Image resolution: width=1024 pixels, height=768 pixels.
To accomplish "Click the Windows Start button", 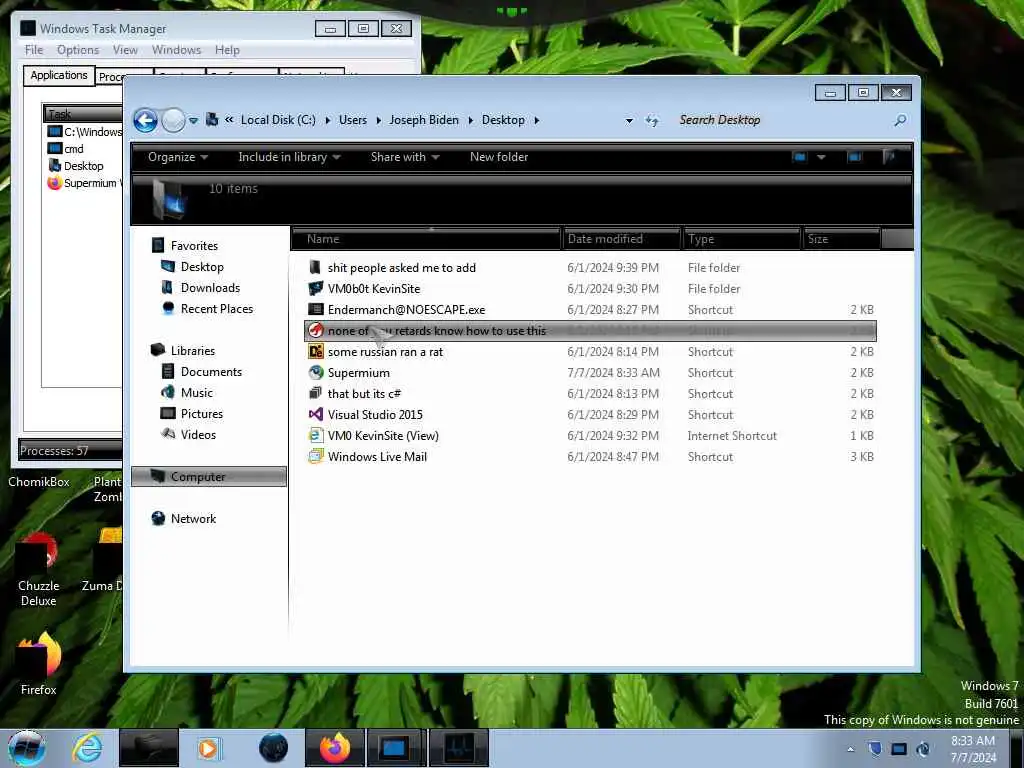I will tap(27, 748).
